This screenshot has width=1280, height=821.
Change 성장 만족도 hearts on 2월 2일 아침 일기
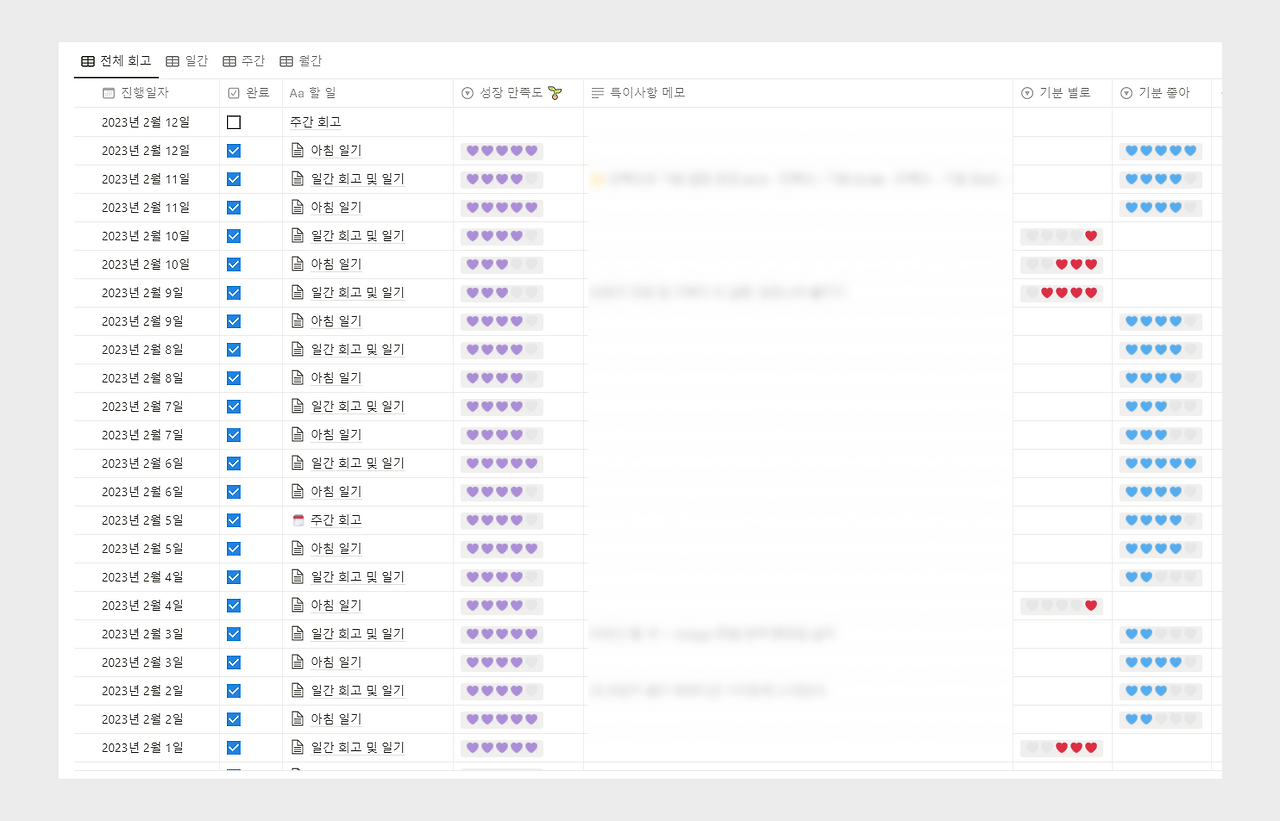(x=502, y=719)
